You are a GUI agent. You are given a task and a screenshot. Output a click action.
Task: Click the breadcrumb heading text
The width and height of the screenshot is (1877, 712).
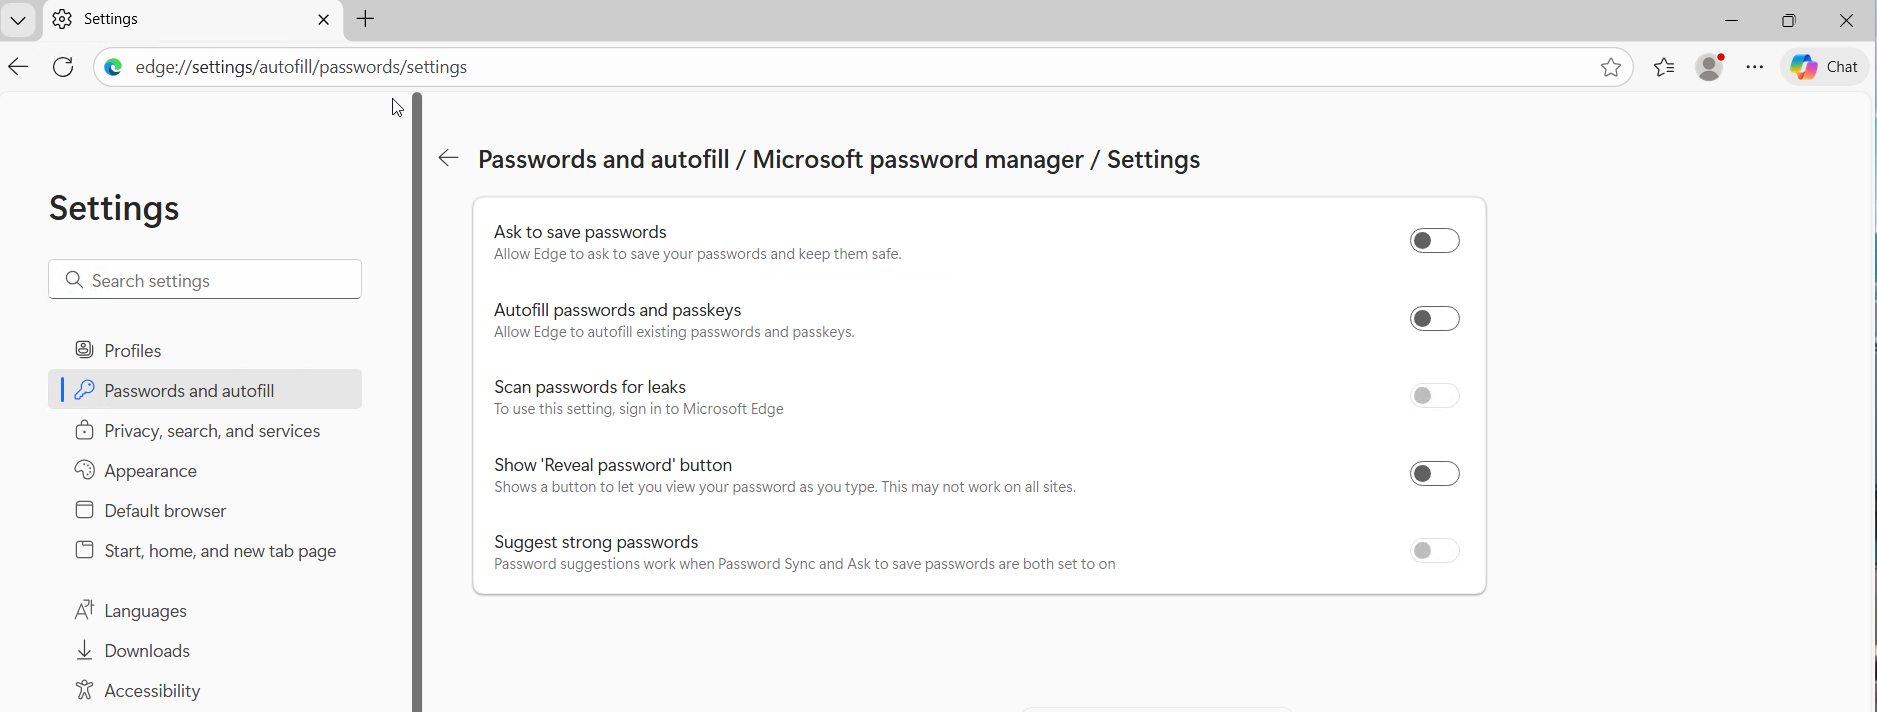point(839,160)
